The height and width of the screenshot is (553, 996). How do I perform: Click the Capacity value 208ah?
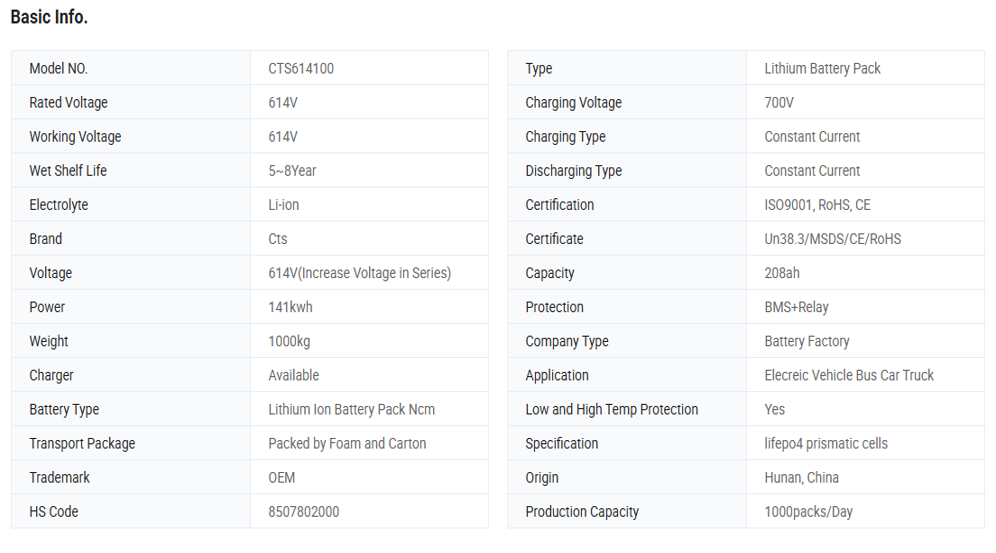782,273
